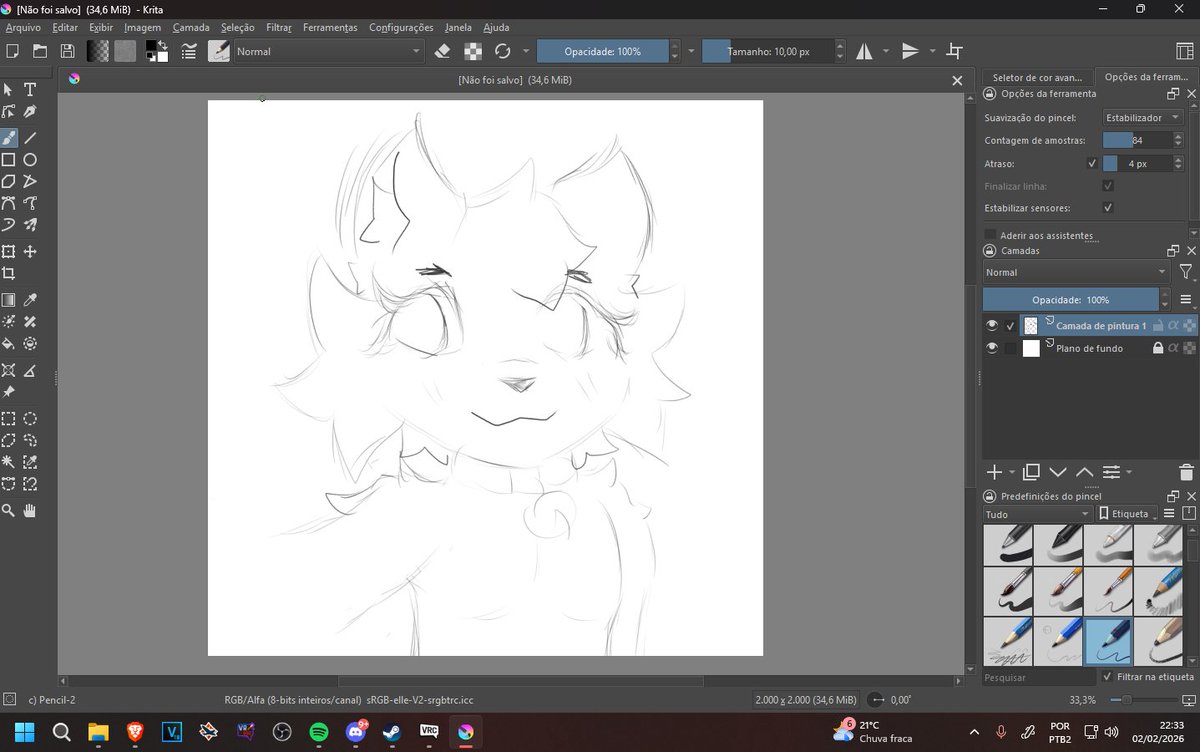Click the wrap around mode icon
The height and width of the screenshot is (752, 1200).
(x=955, y=51)
